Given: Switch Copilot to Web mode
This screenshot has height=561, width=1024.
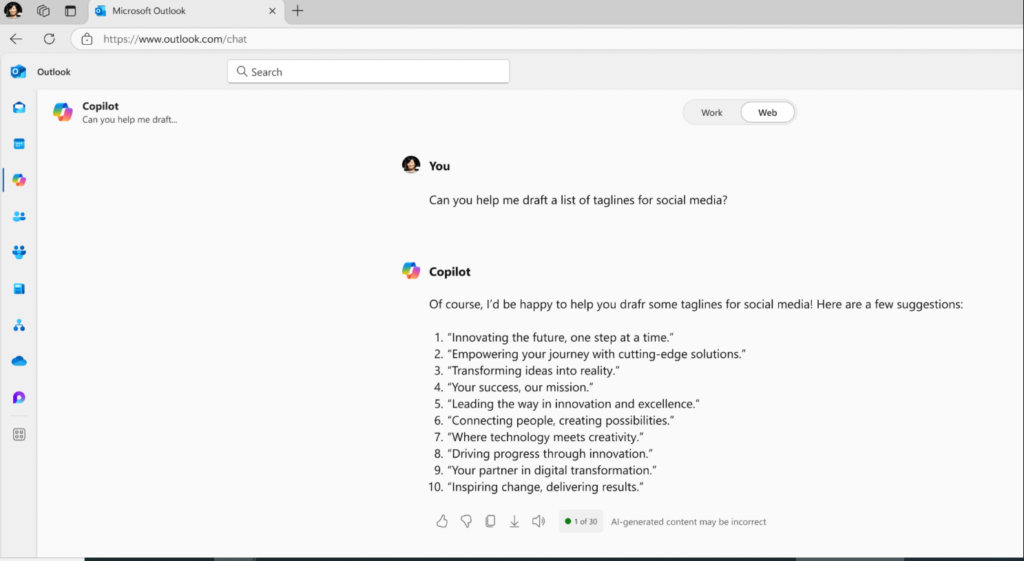Looking at the screenshot, I should pyautogui.click(x=767, y=112).
